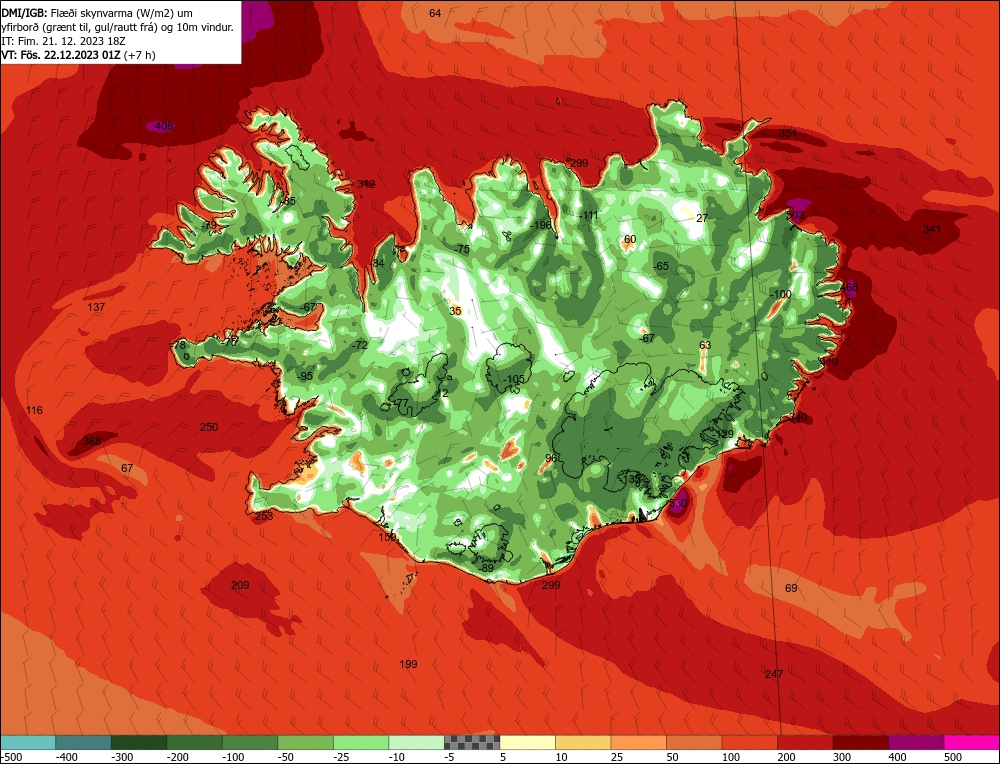The height and width of the screenshot is (764, 1000).
Task: Click the '-196' value in northern Iceland
Action: (x=541, y=225)
